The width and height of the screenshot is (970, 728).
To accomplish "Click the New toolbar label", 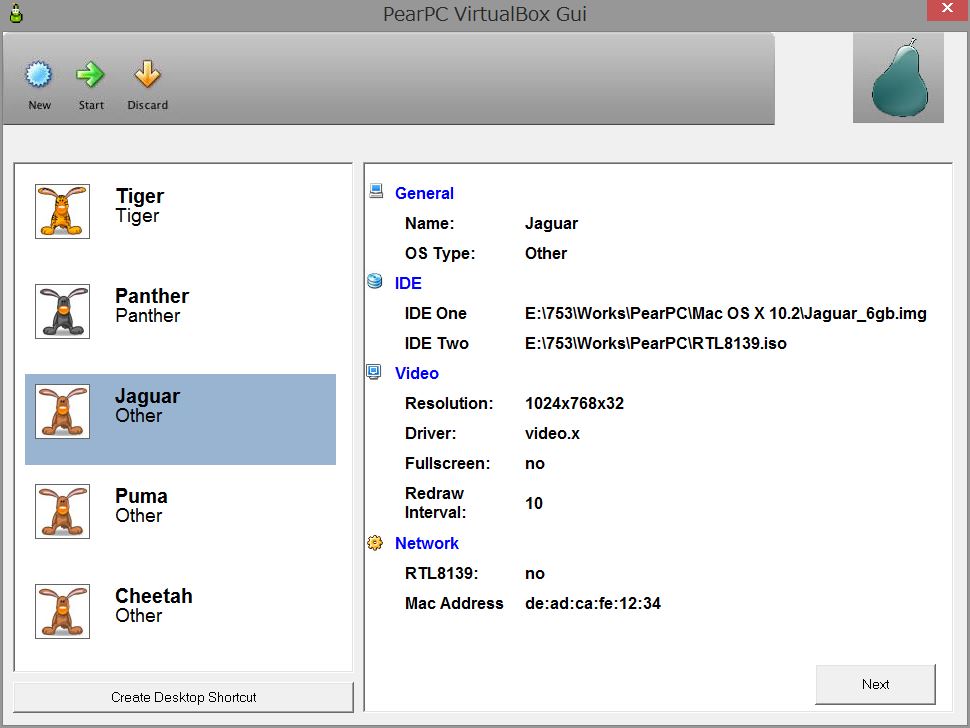I will coord(40,105).
